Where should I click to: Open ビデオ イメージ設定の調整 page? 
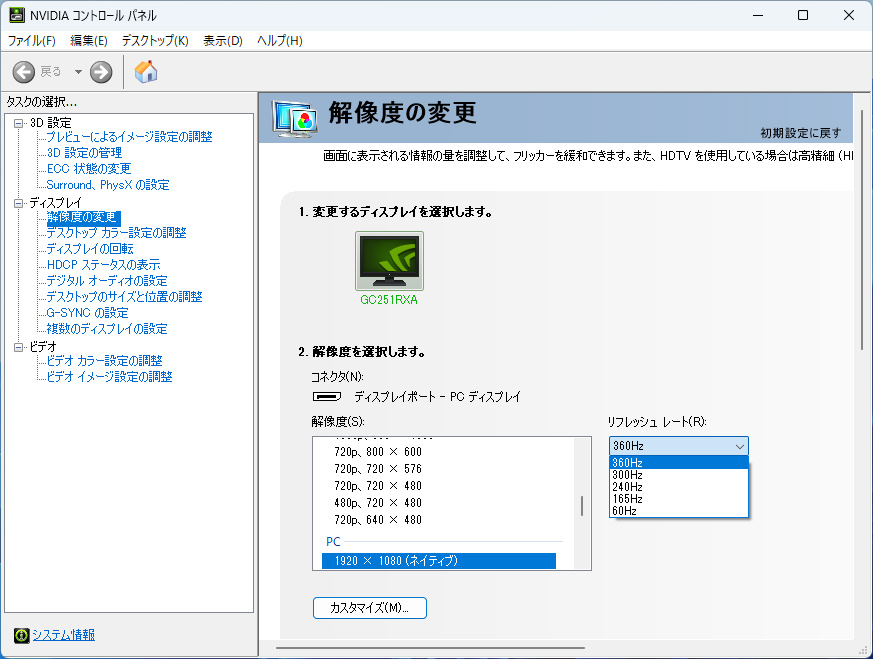pyautogui.click(x=109, y=377)
